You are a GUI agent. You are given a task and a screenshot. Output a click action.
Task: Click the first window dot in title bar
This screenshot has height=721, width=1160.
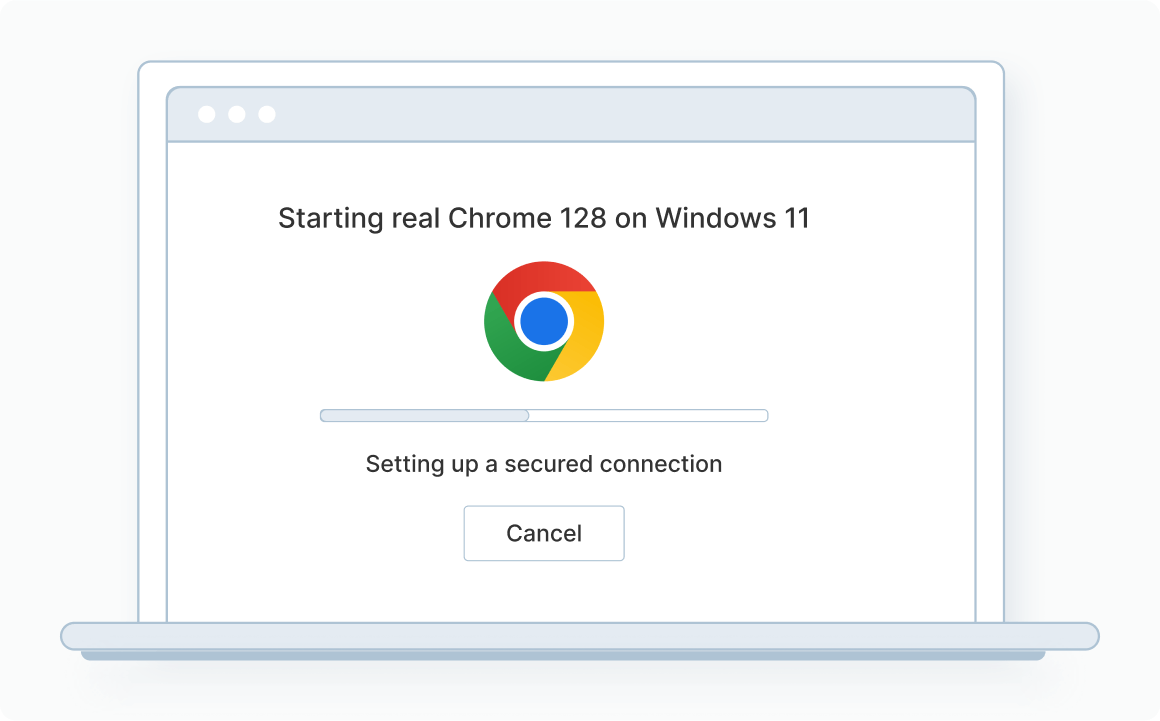click(207, 114)
